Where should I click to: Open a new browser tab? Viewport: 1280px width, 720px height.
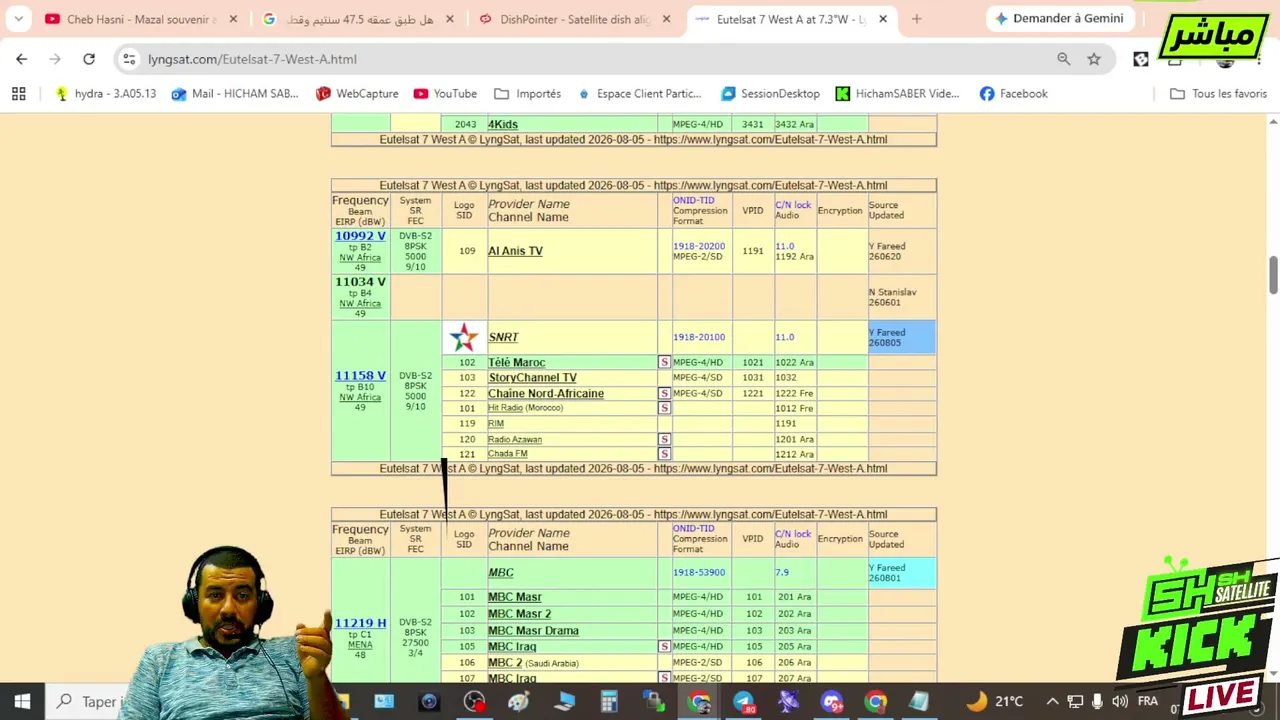pos(916,18)
